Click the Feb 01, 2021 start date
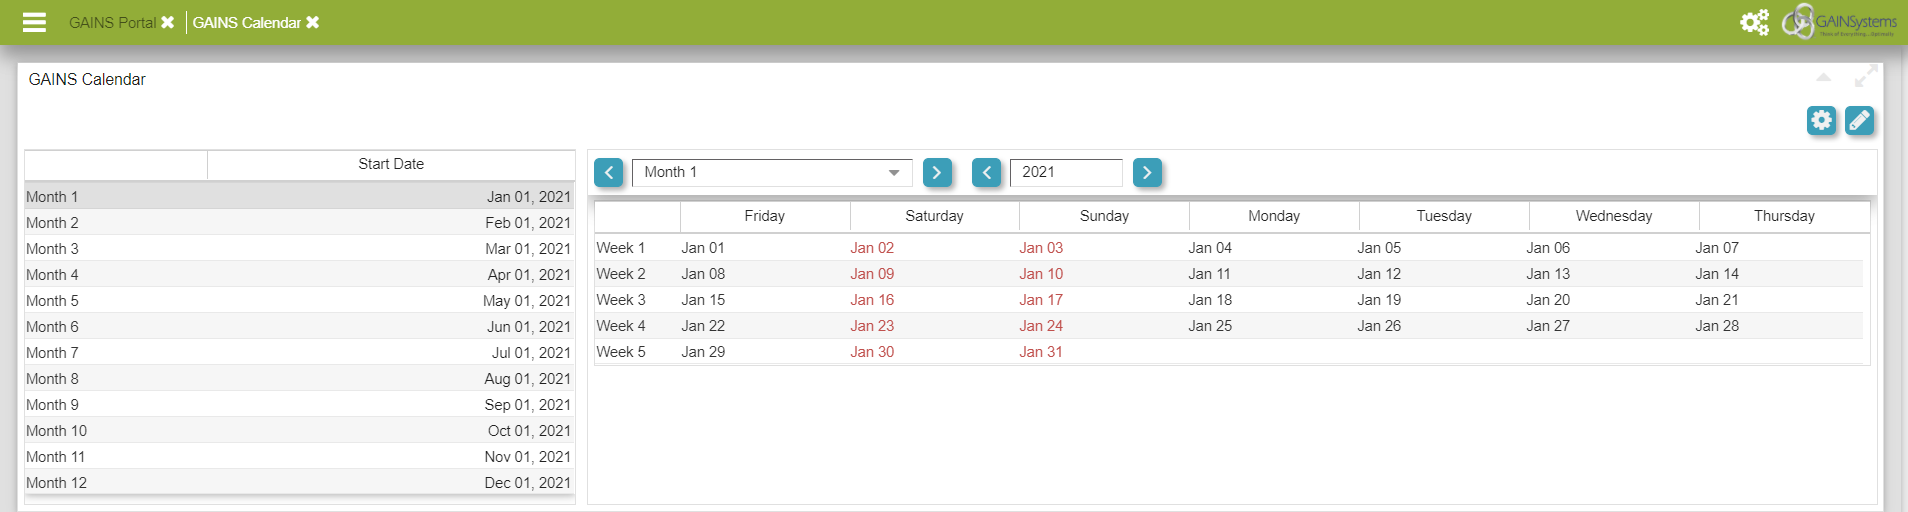The image size is (1908, 512). tap(528, 223)
